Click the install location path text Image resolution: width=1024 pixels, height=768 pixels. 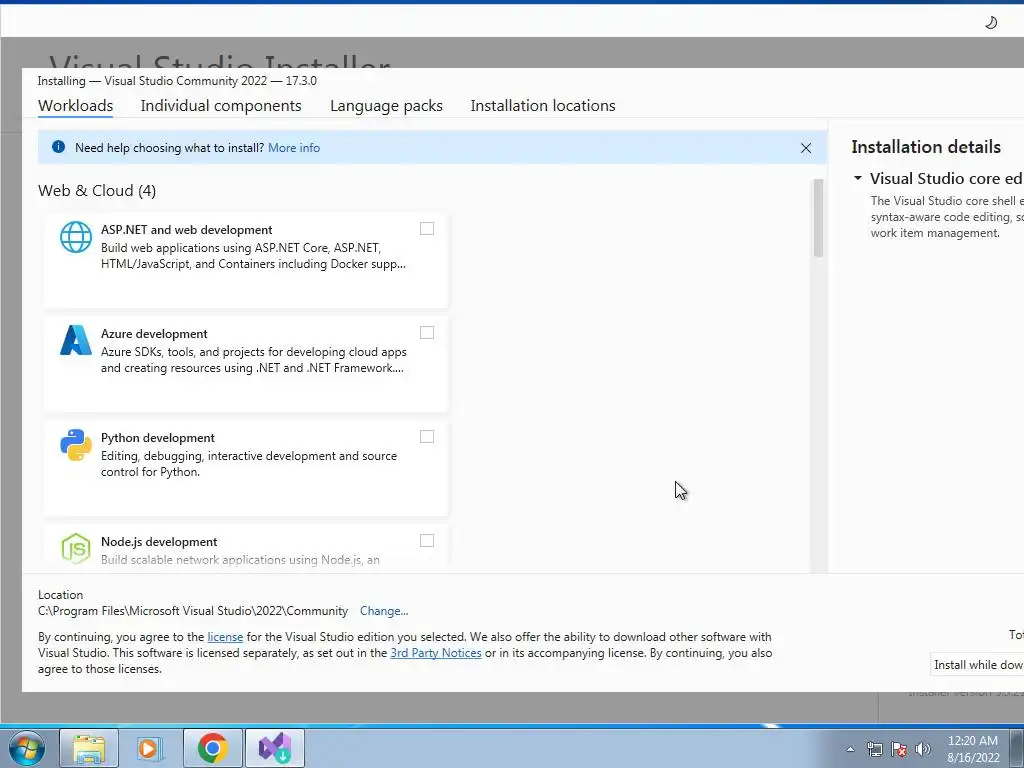click(x=193, y=611)
